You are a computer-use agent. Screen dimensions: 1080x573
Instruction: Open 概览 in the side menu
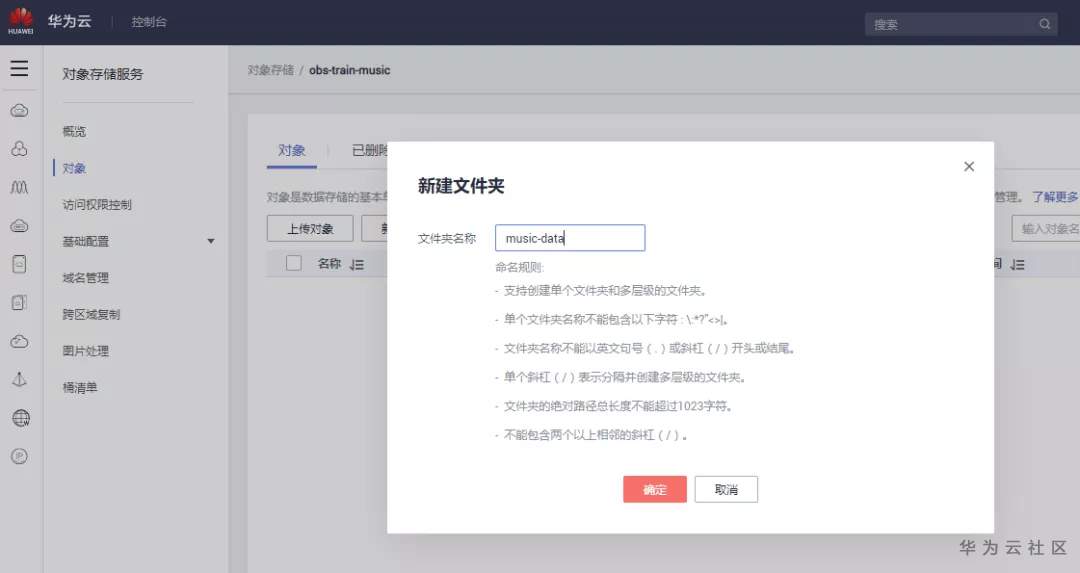(74, 132)
